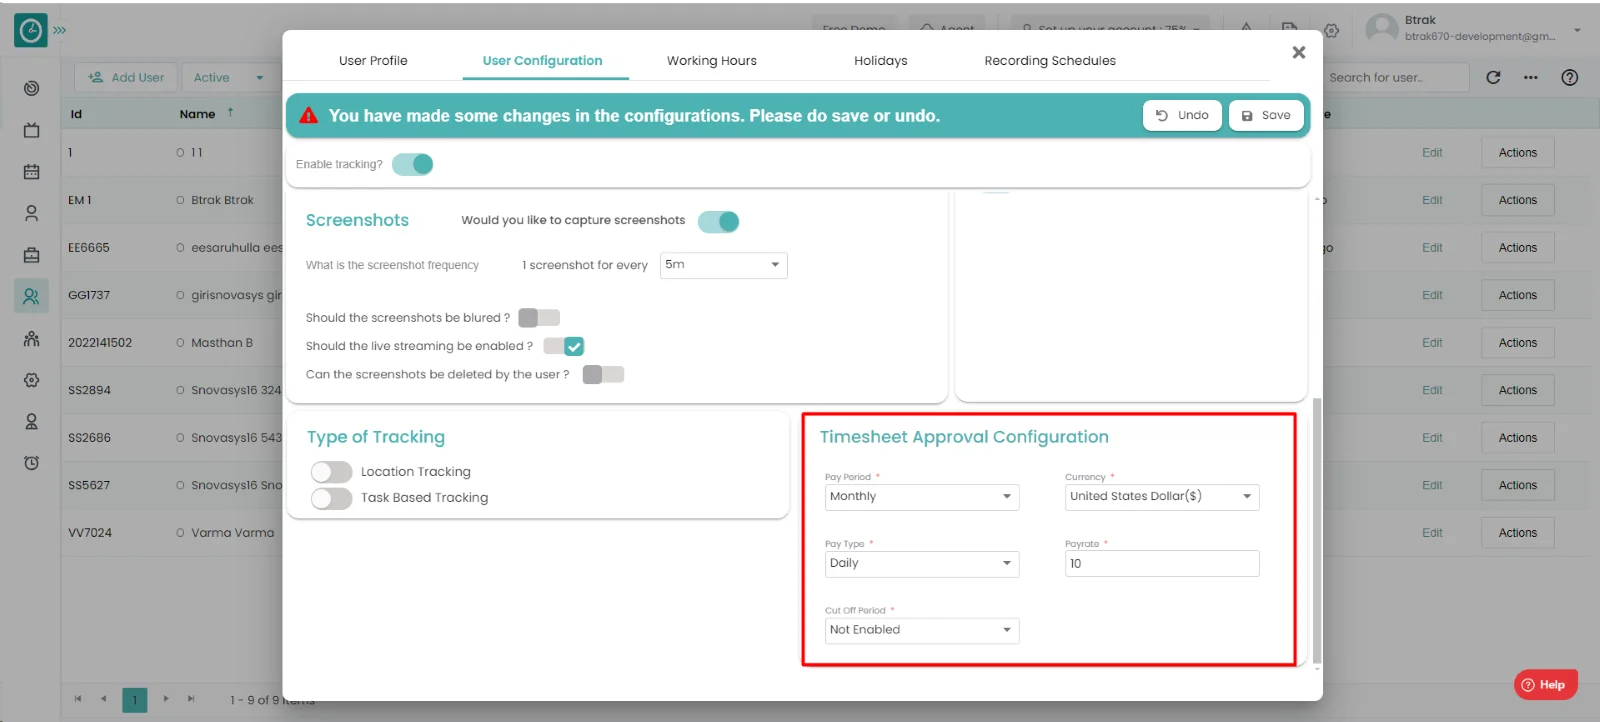Screen dimensions: 1600x722
Task: Open Cut Off Period dropdown
Action: (x=922, y=631)
